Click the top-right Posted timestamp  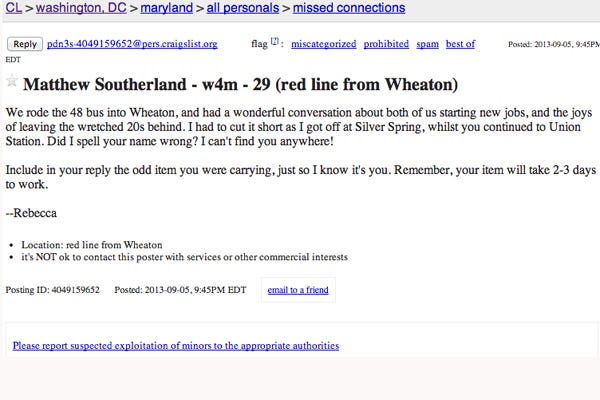pos(550,45)
